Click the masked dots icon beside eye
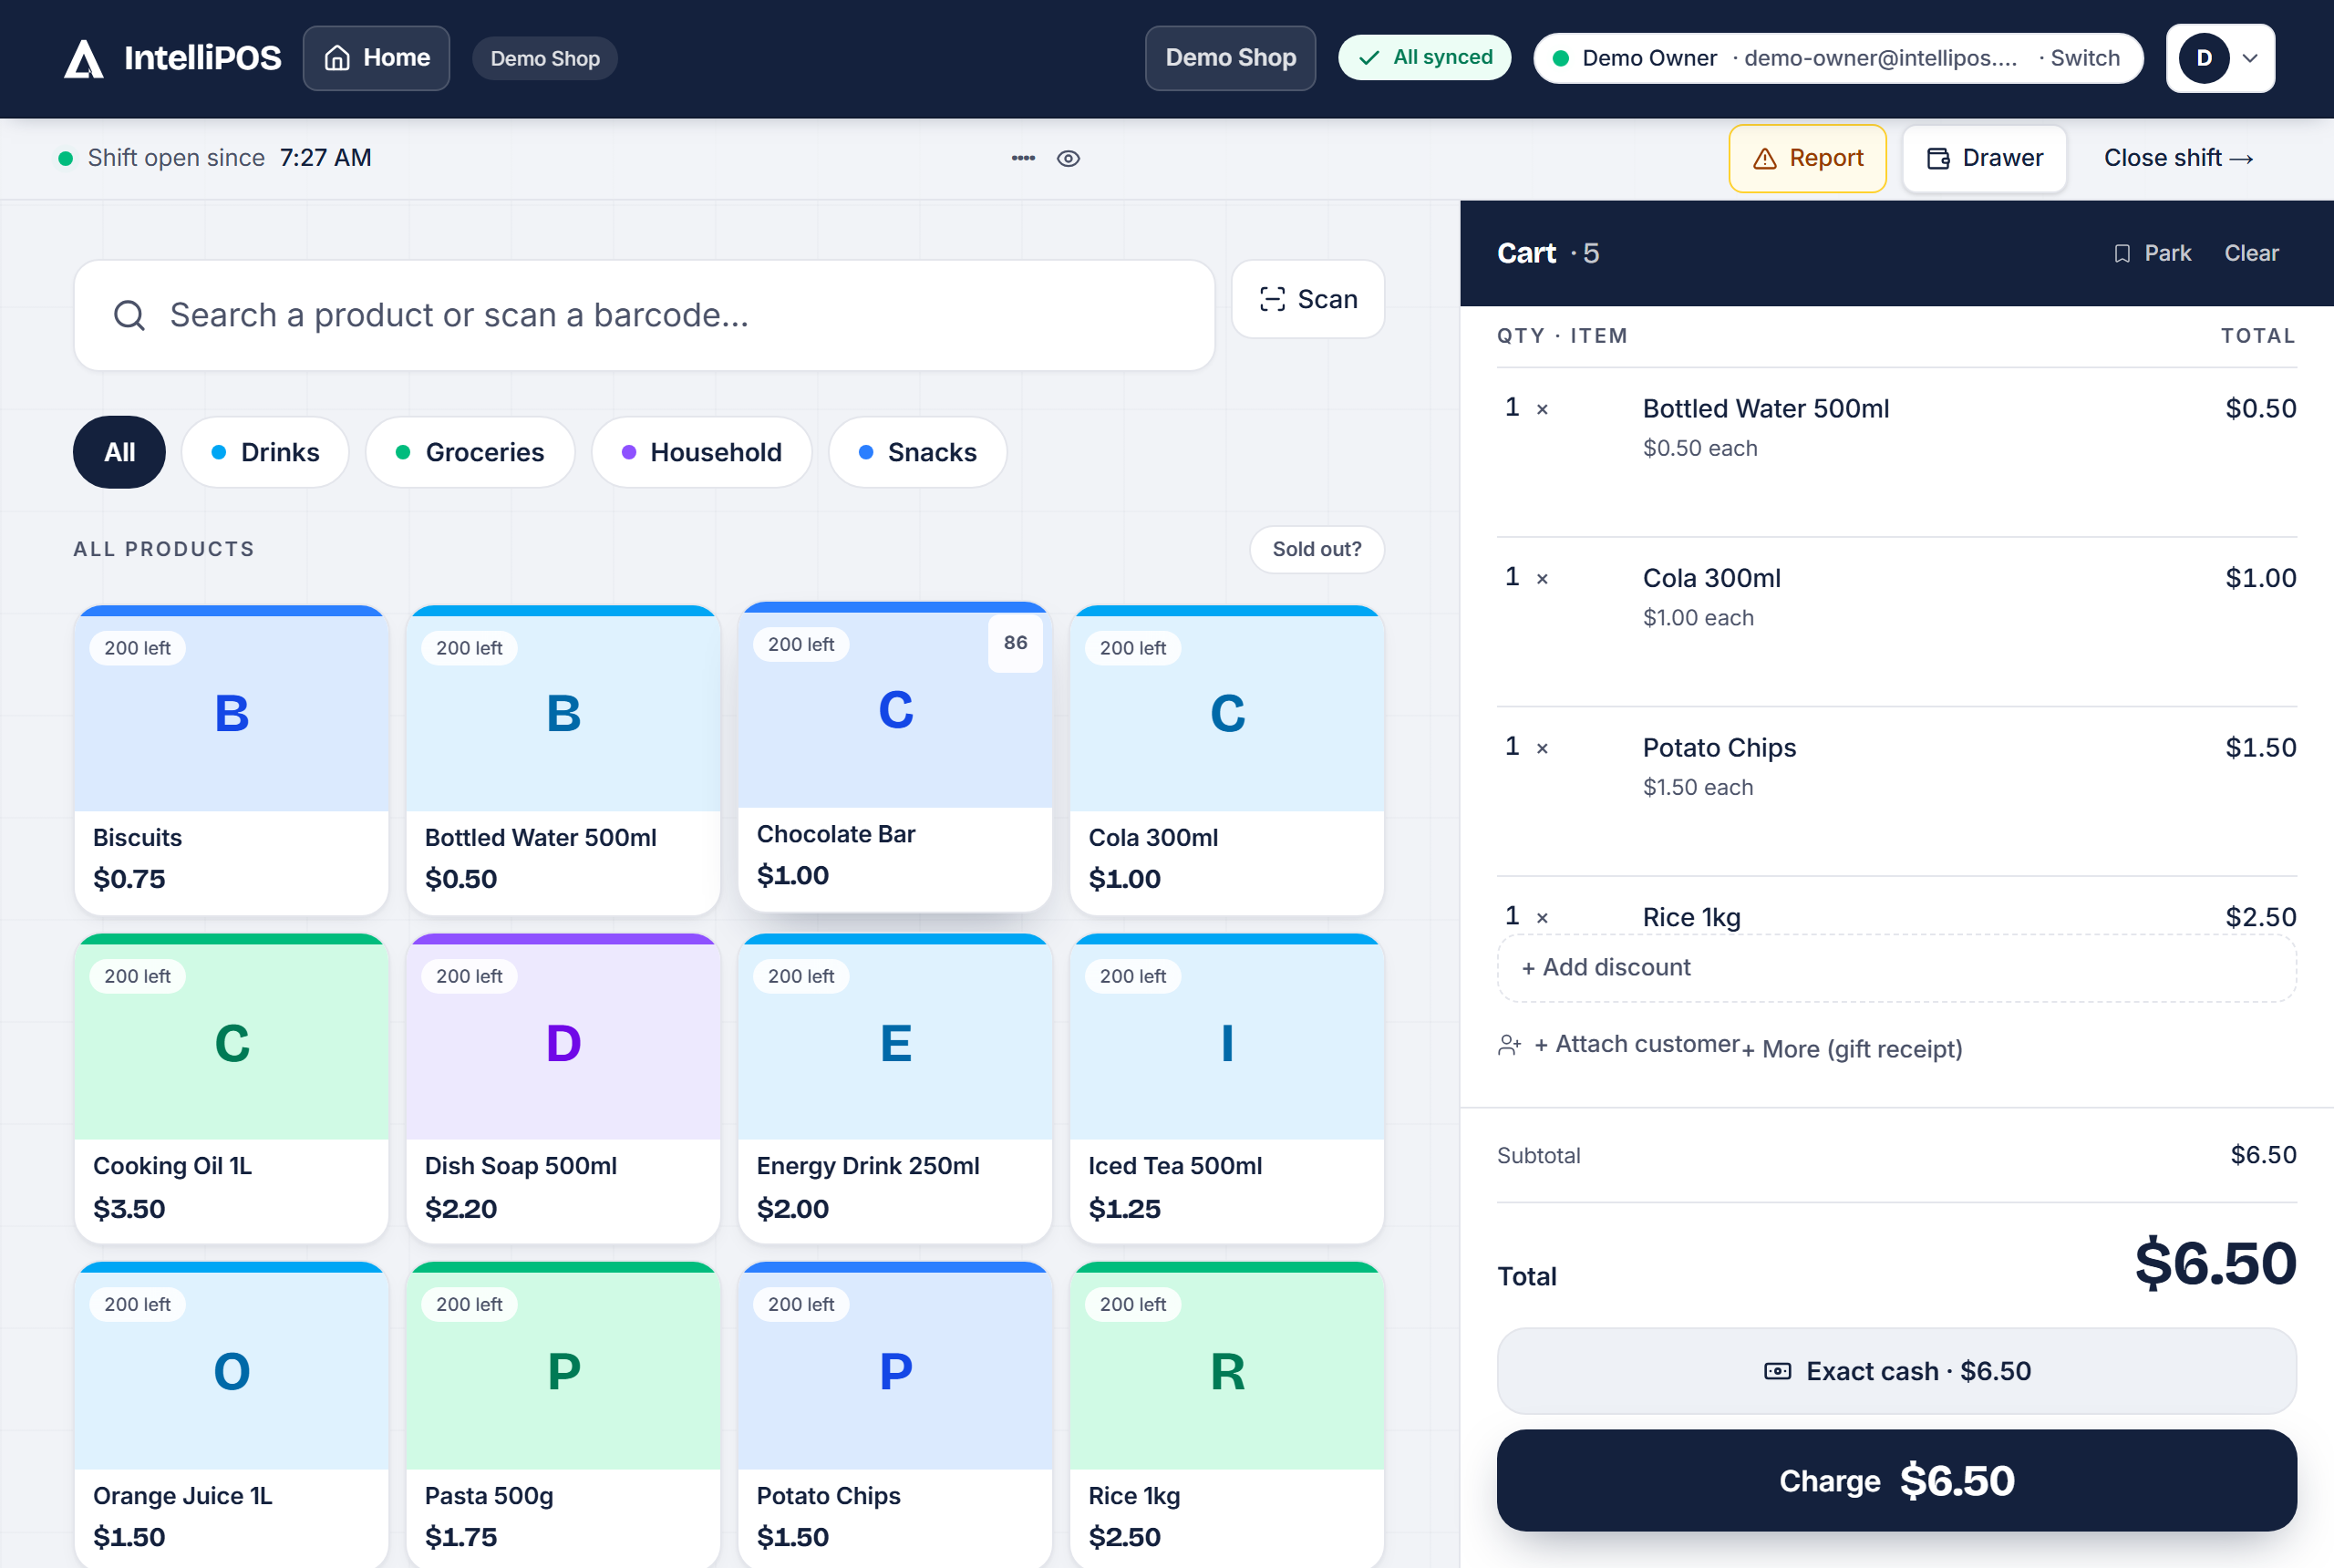 click(1023, 158)
